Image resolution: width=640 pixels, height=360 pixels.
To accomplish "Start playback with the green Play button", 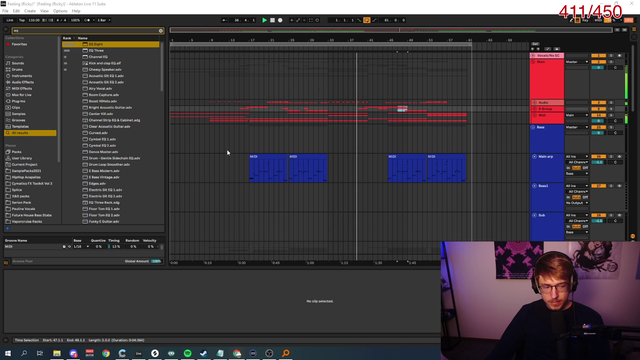I will (x=264, y=20).
